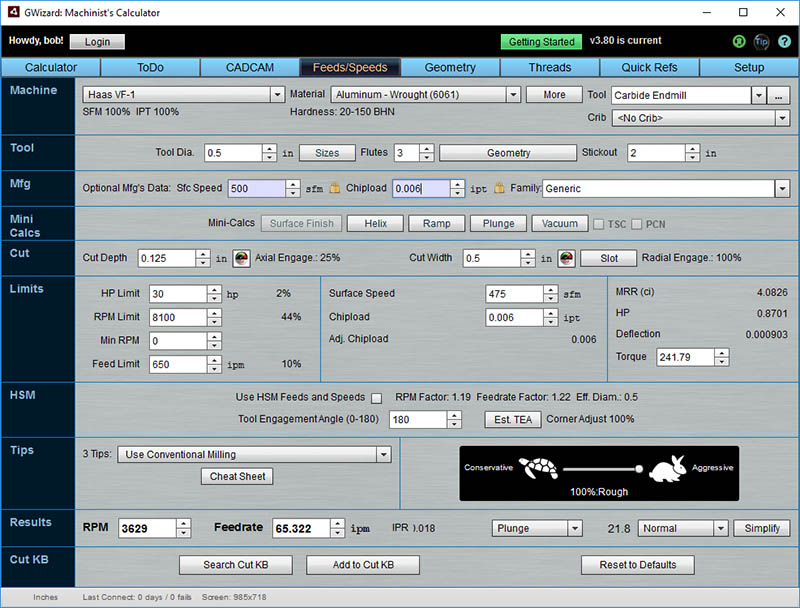Open the Plunge dropdown in Results
800x608 pixels.
[574, 528]
